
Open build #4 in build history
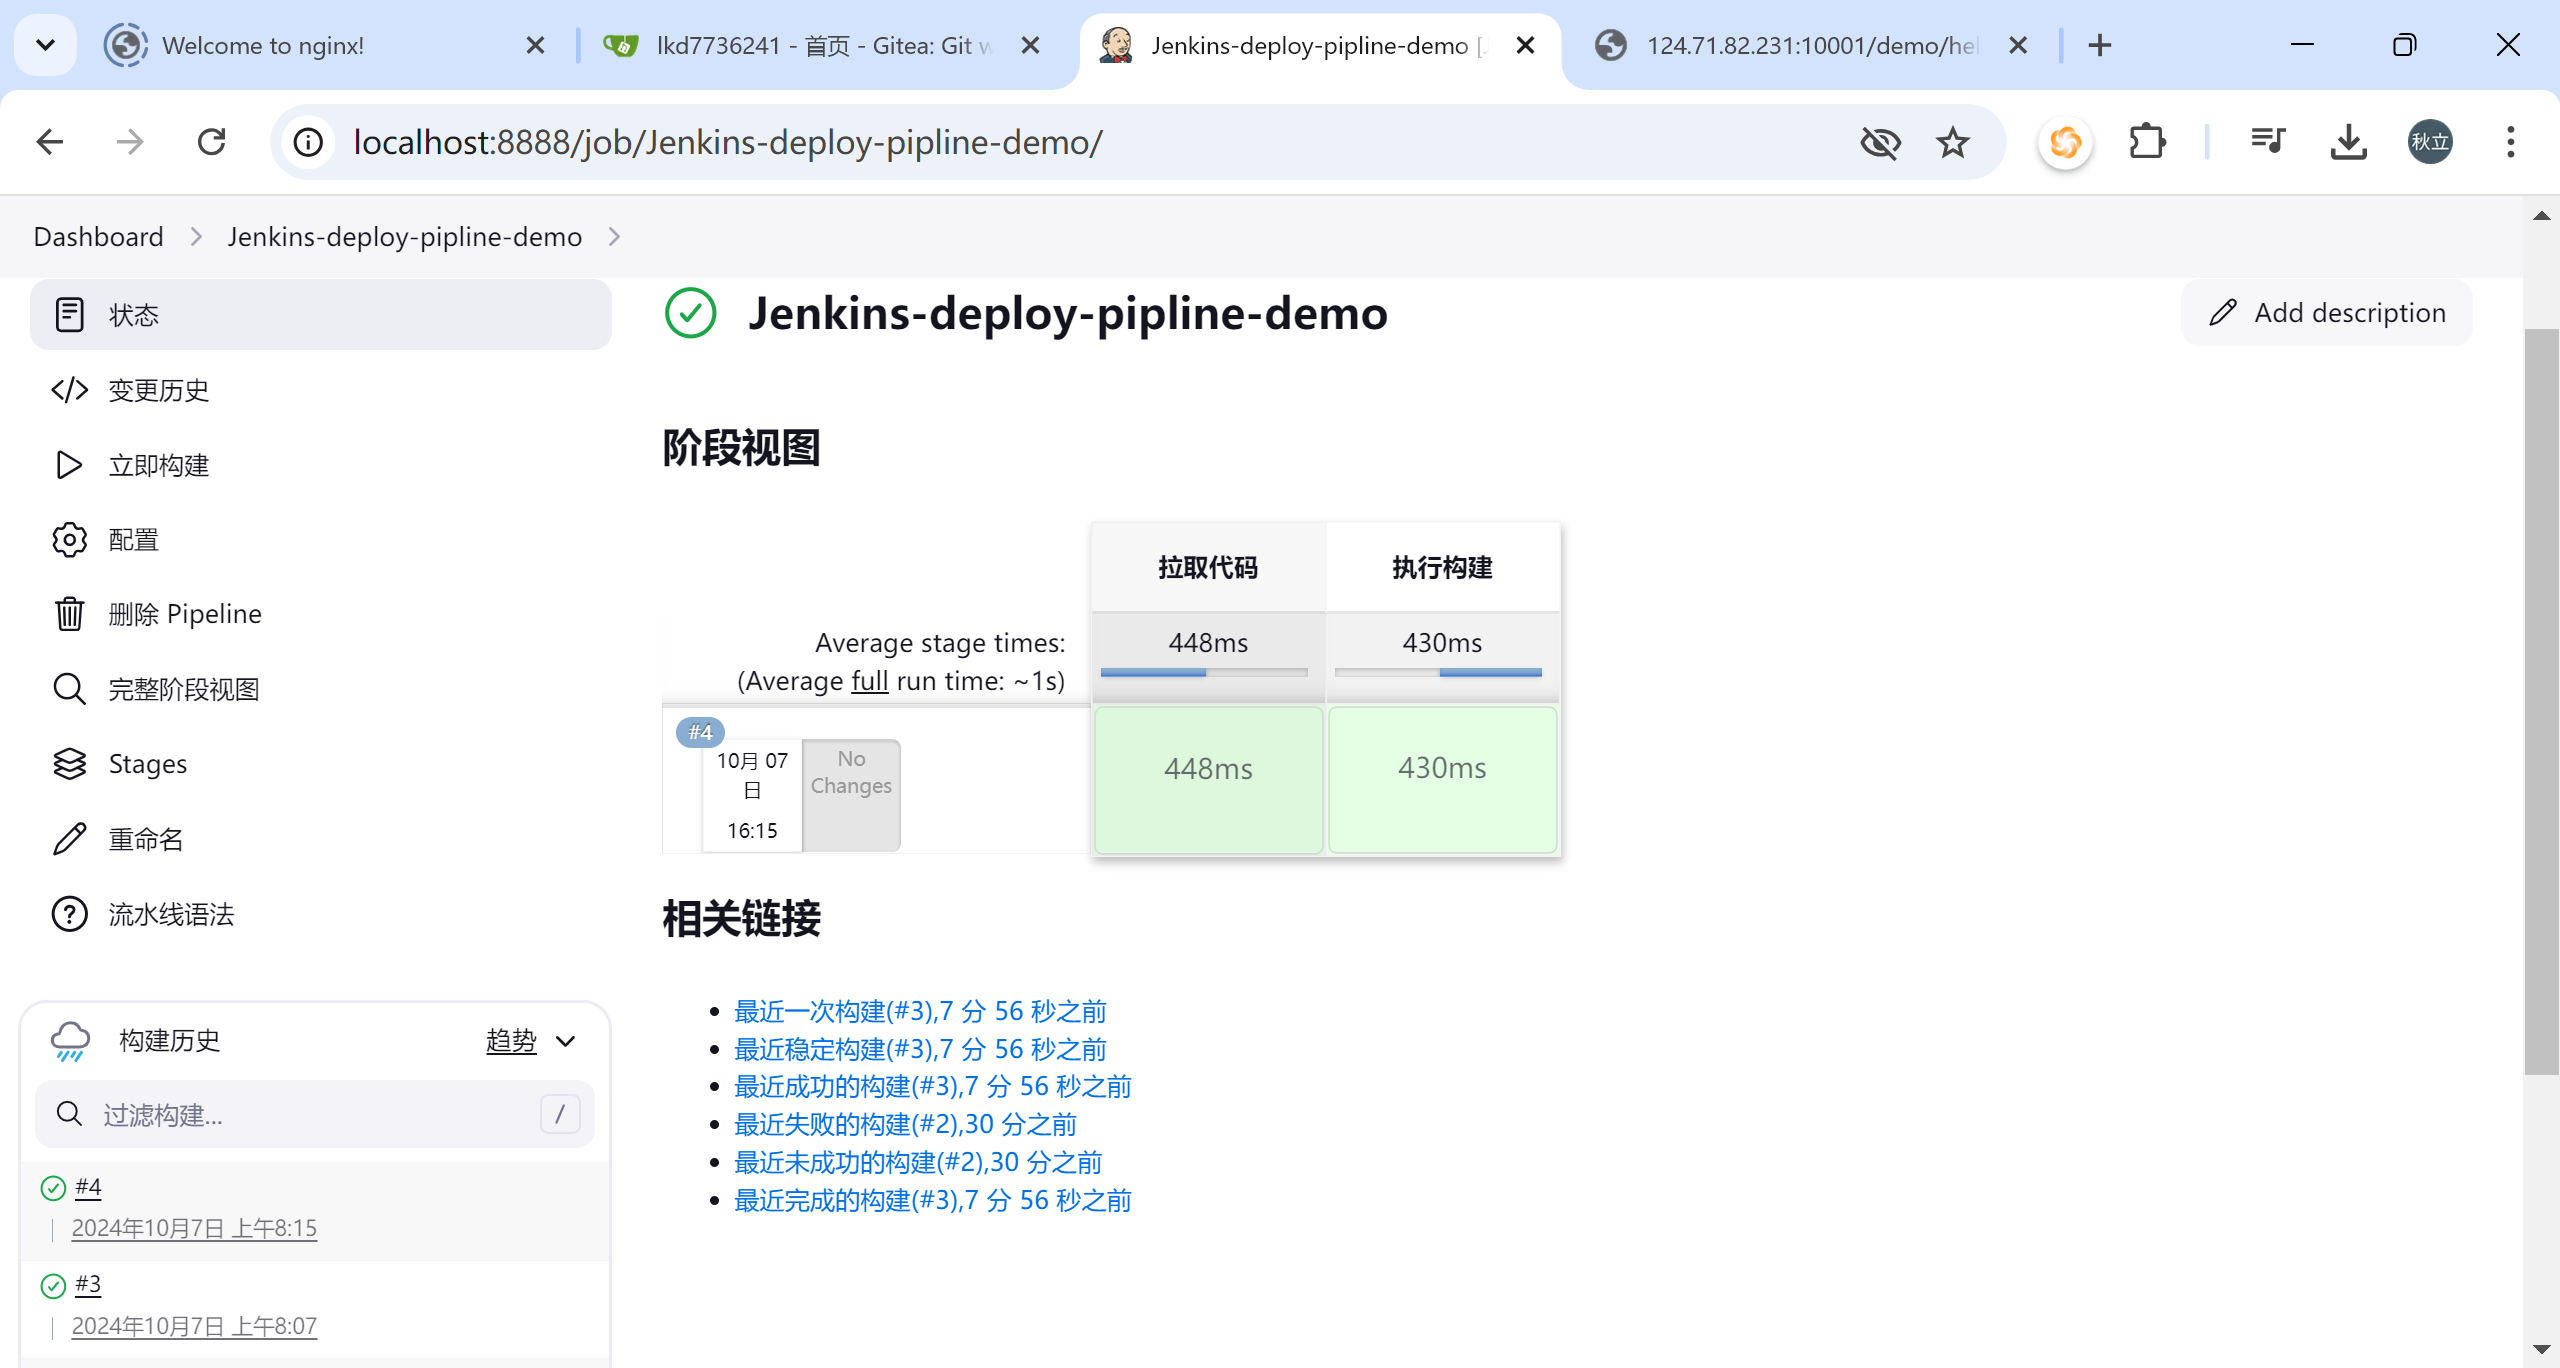(x=88, y=1187)
